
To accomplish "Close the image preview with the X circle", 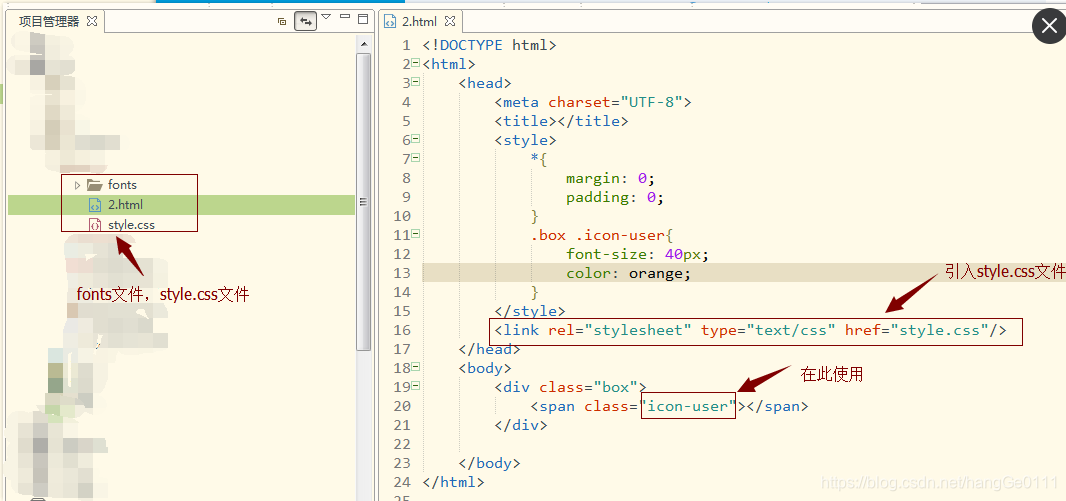I will pyautogui.click(x=1048, y=27).
